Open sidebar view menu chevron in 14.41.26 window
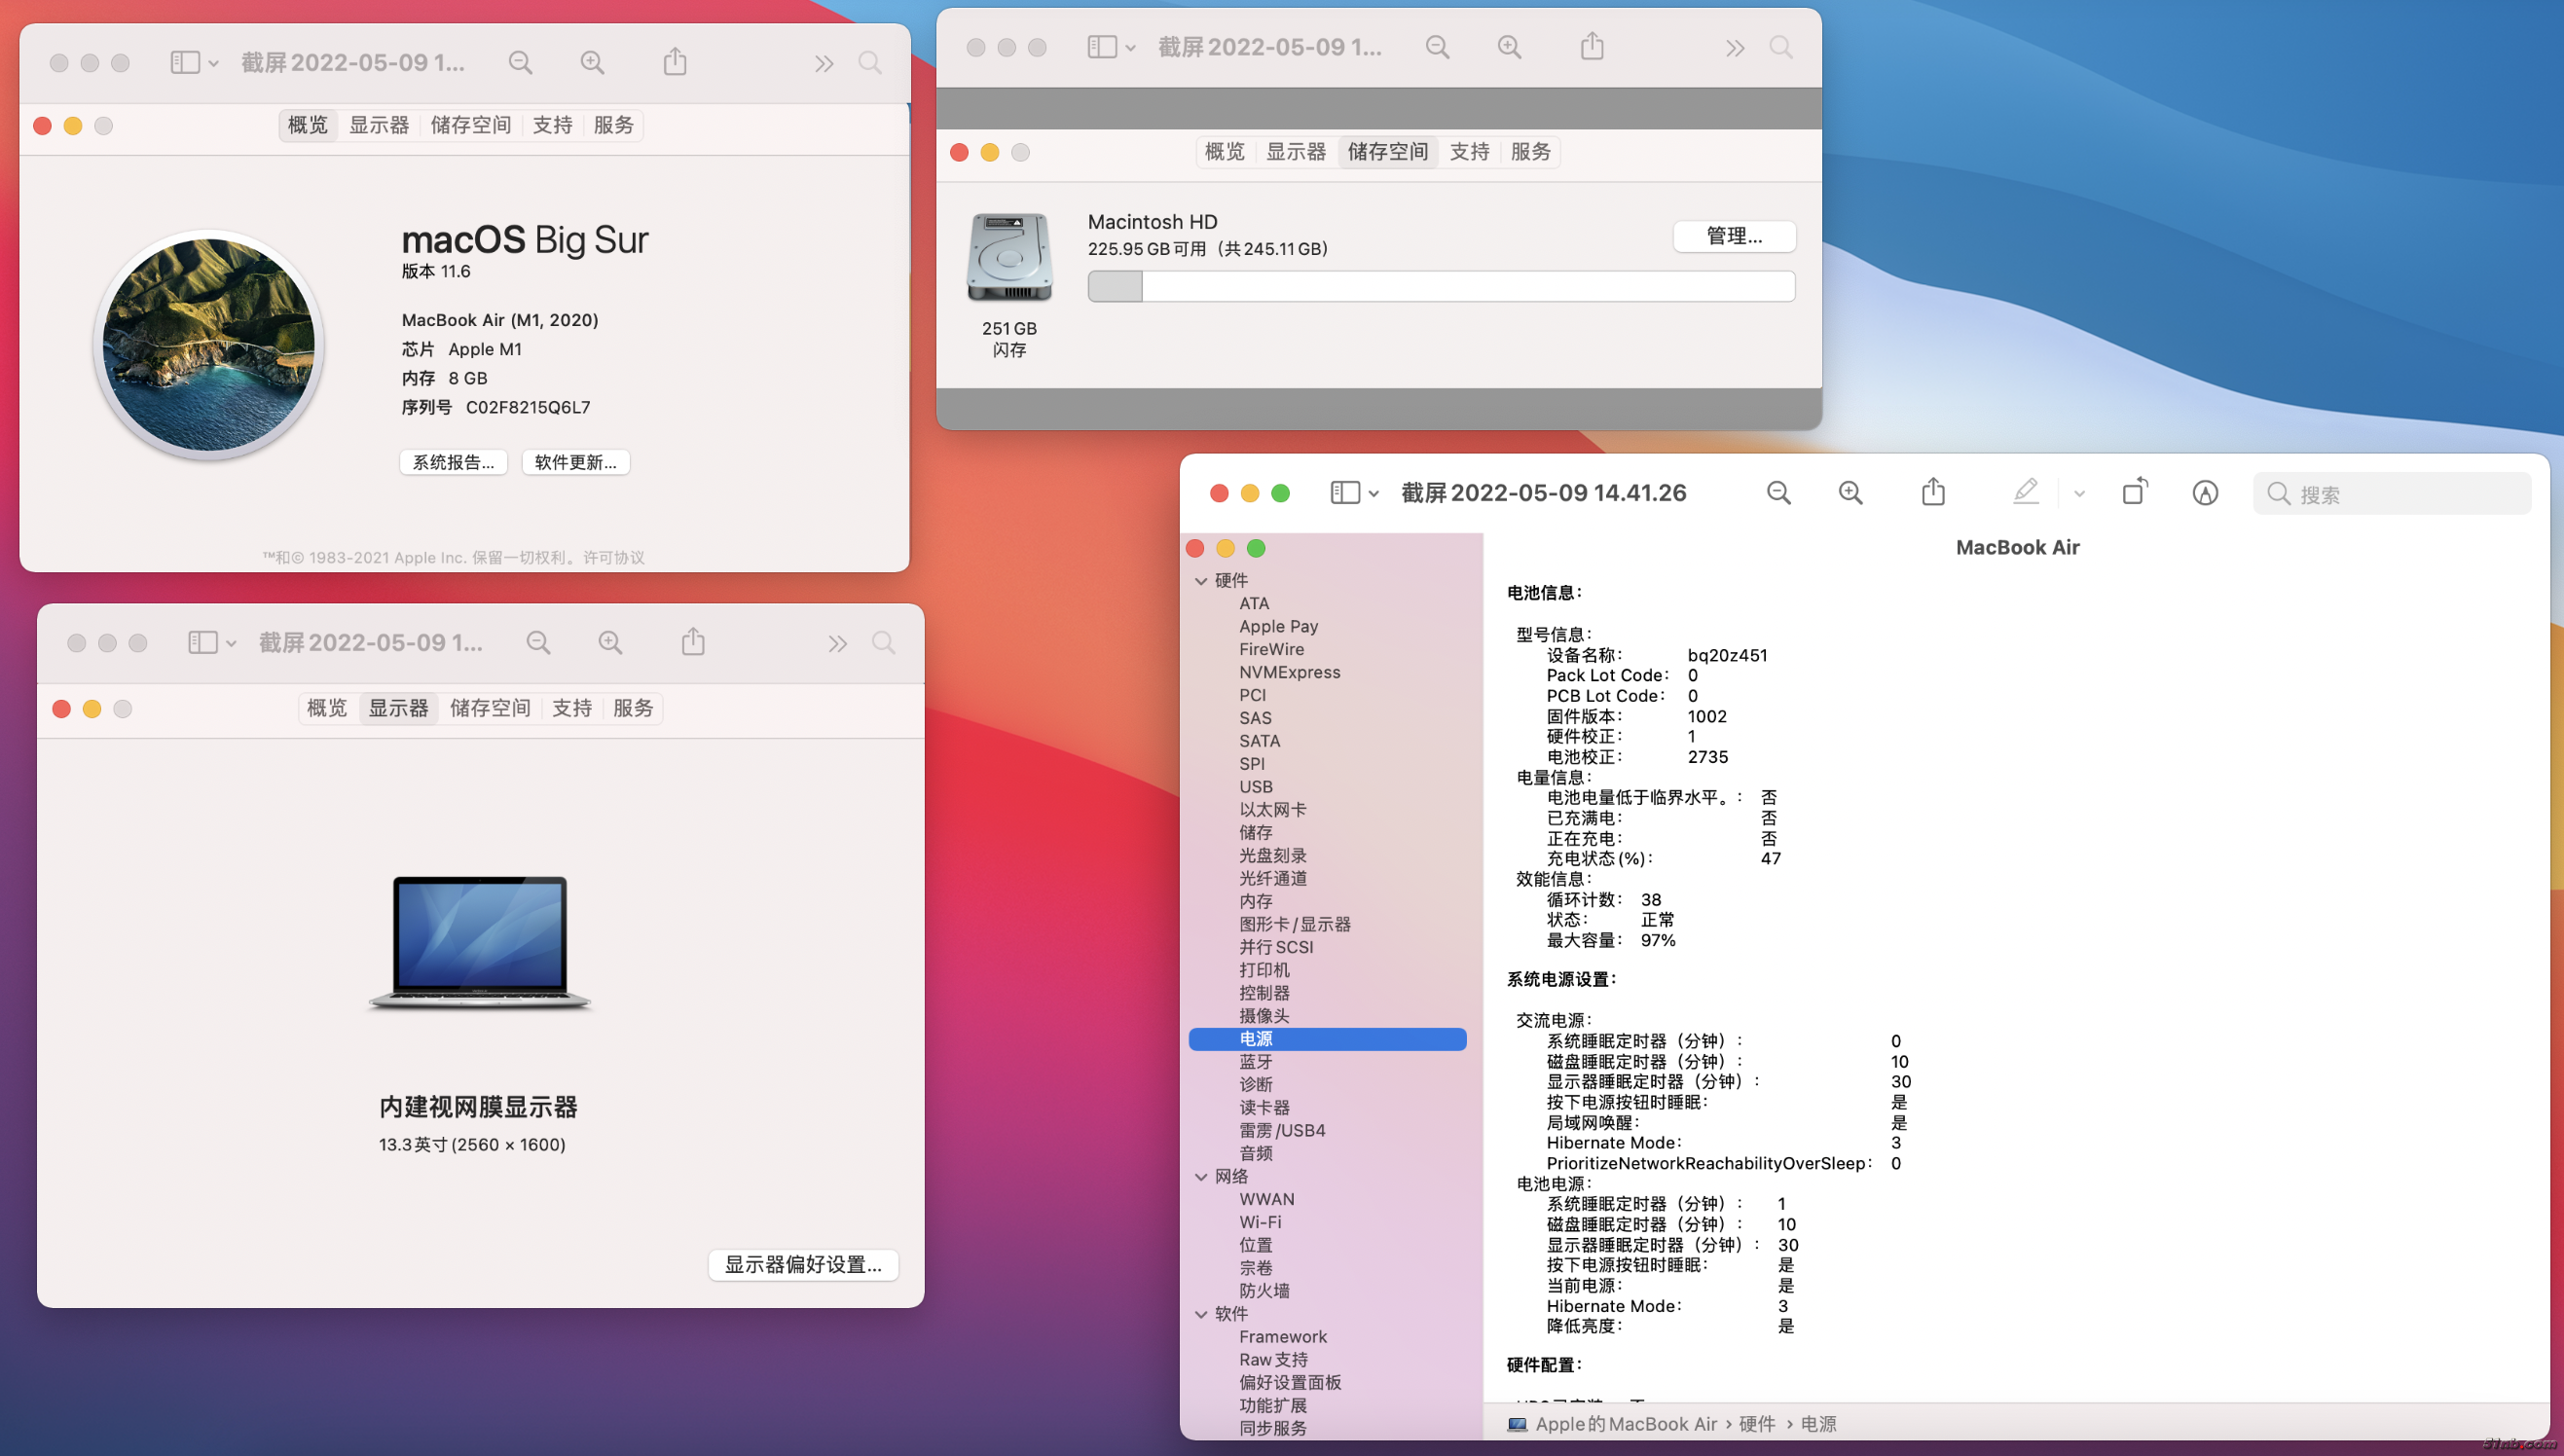 coord(1374,494)
